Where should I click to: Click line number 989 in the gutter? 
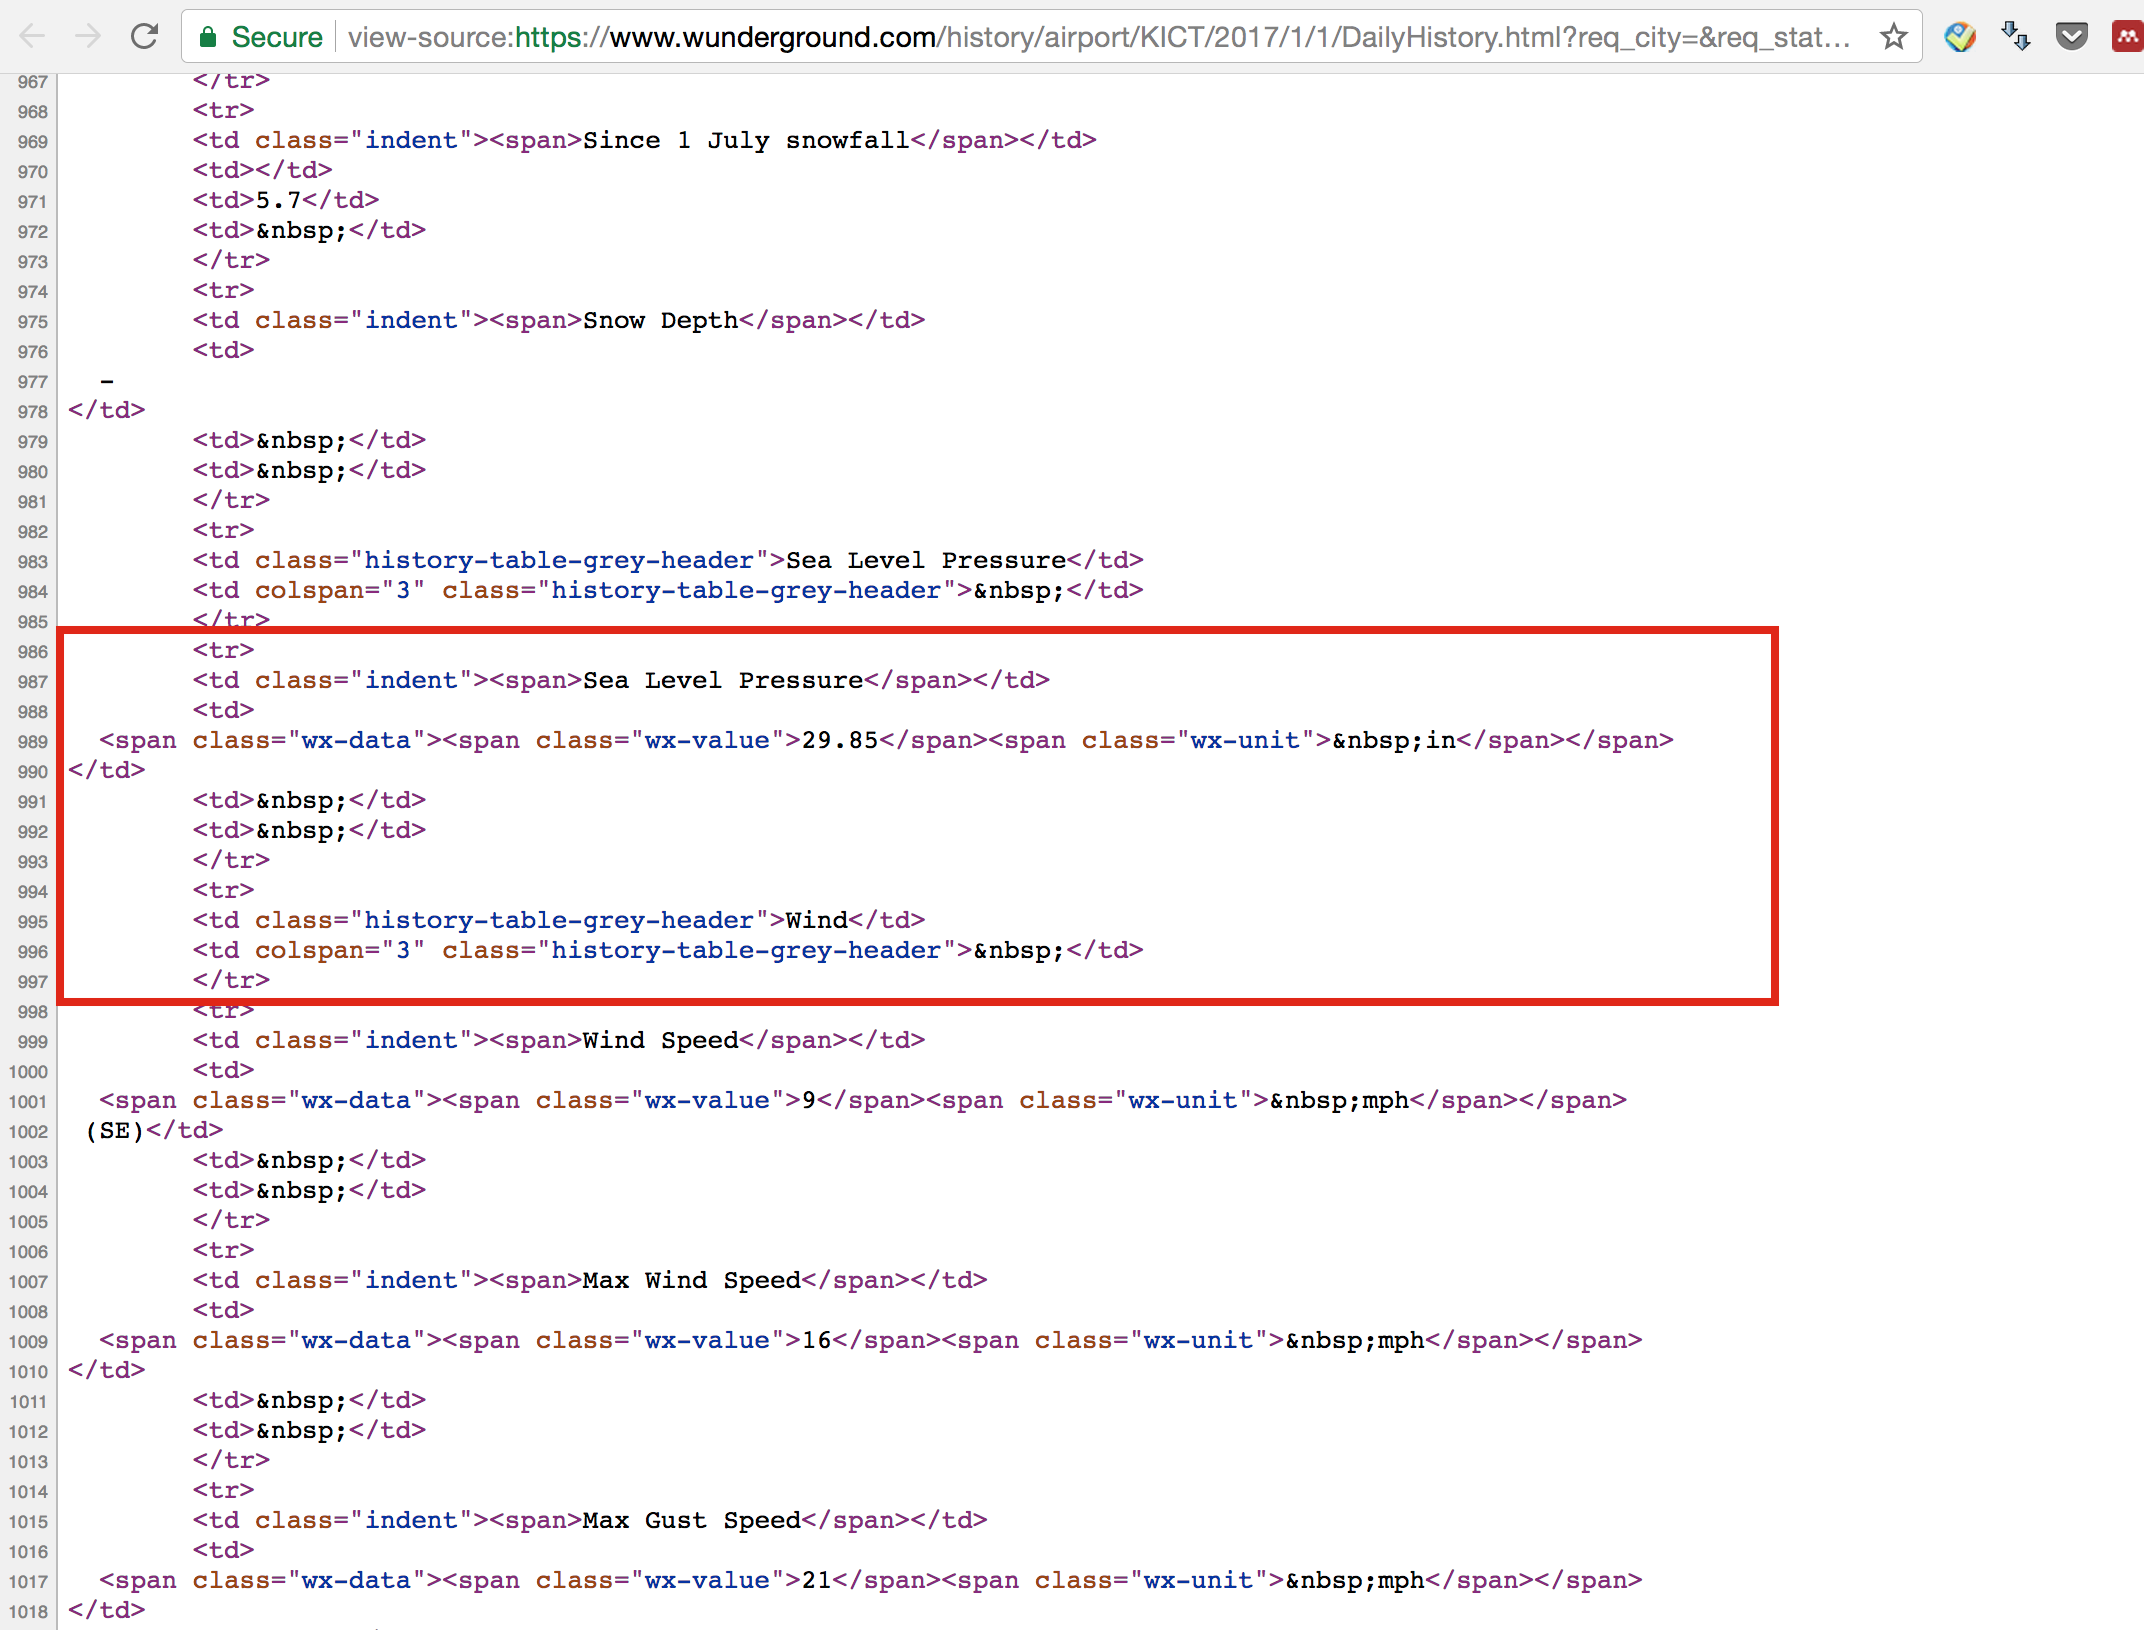(32, 742)
